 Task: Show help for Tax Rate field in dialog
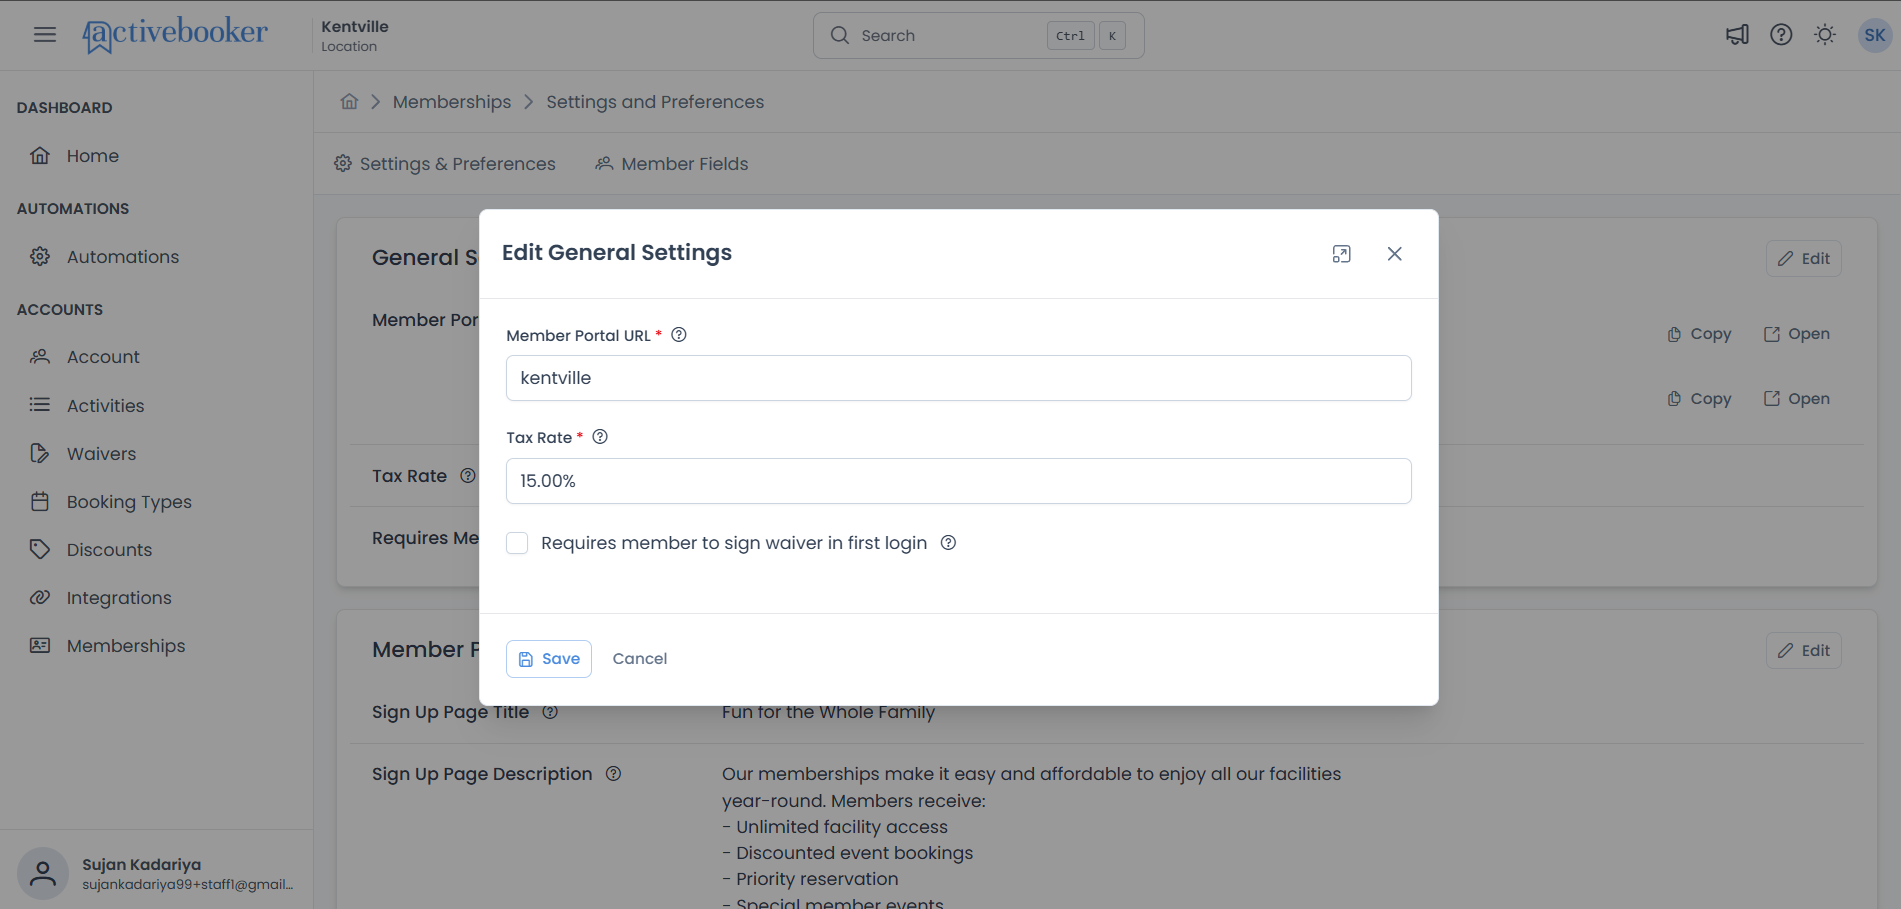600,437
